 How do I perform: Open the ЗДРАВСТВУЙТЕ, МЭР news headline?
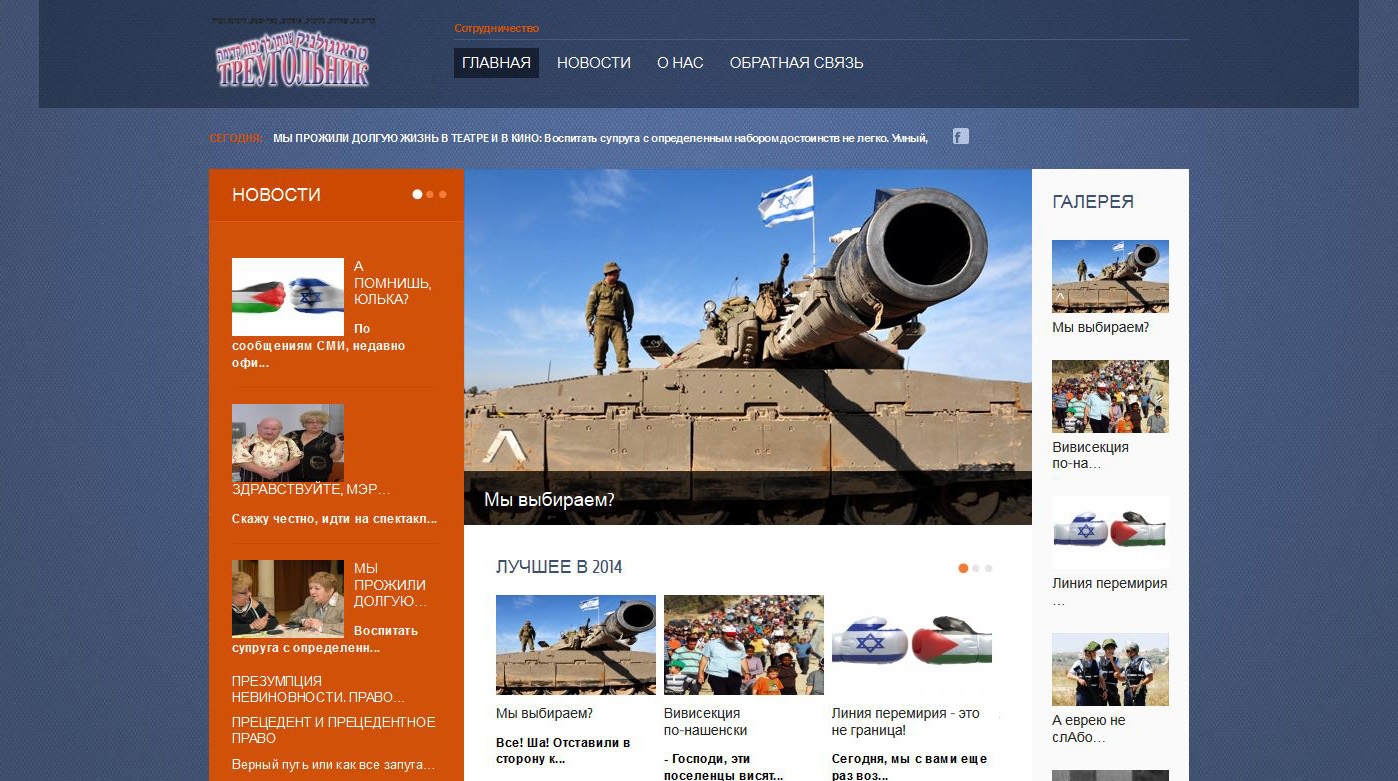pyautogui.click(x=311, y=490)
